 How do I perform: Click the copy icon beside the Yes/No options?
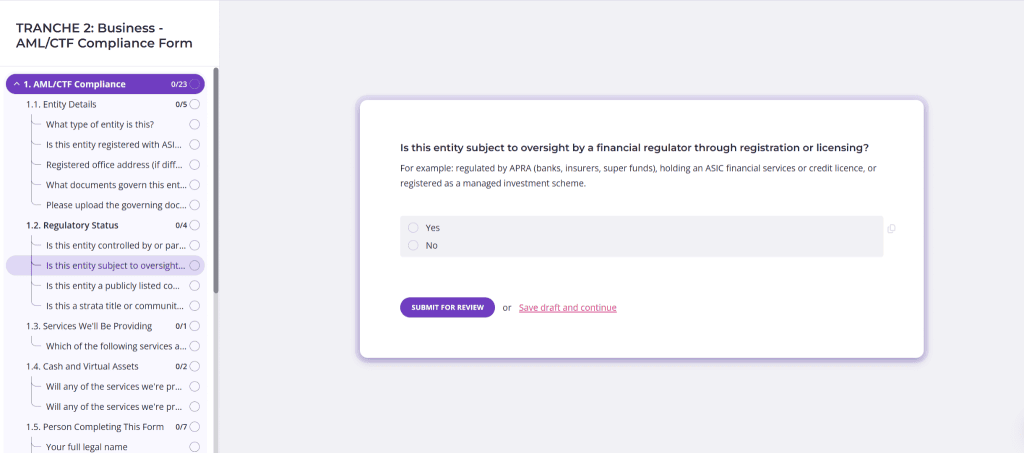(x=891, y=229)
